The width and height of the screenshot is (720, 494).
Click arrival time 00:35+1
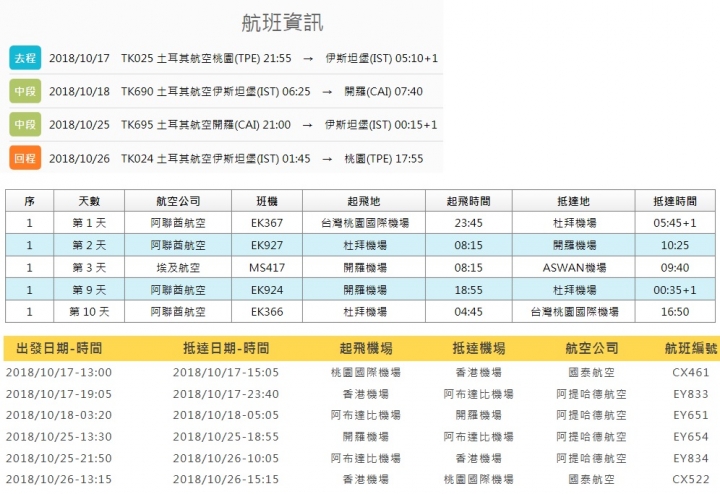click(x=675, y=290)
